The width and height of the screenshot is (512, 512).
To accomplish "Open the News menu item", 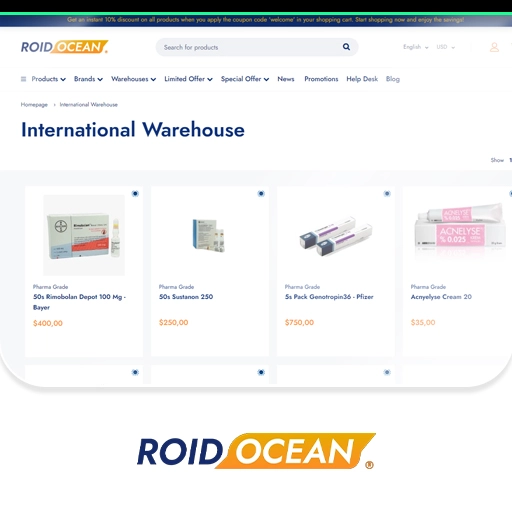I will pos(286,79).
